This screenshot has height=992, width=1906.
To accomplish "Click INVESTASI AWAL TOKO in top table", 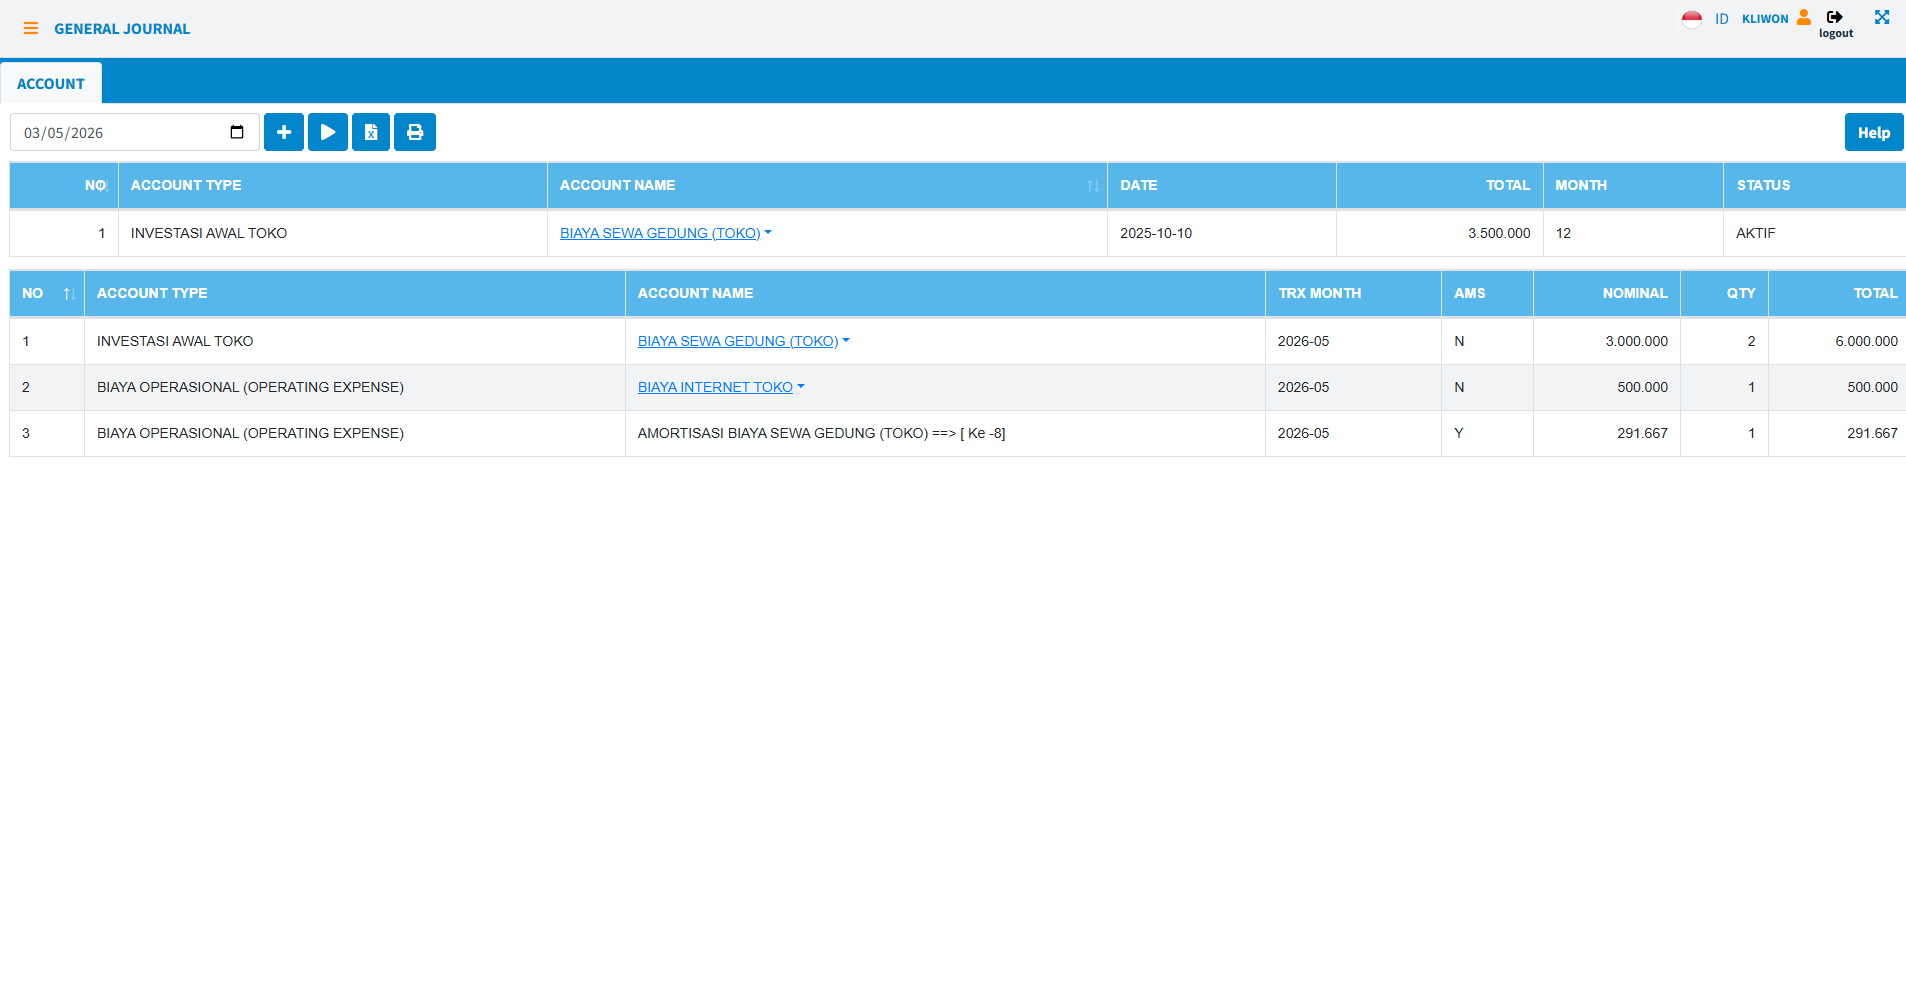I will [209, 233].
